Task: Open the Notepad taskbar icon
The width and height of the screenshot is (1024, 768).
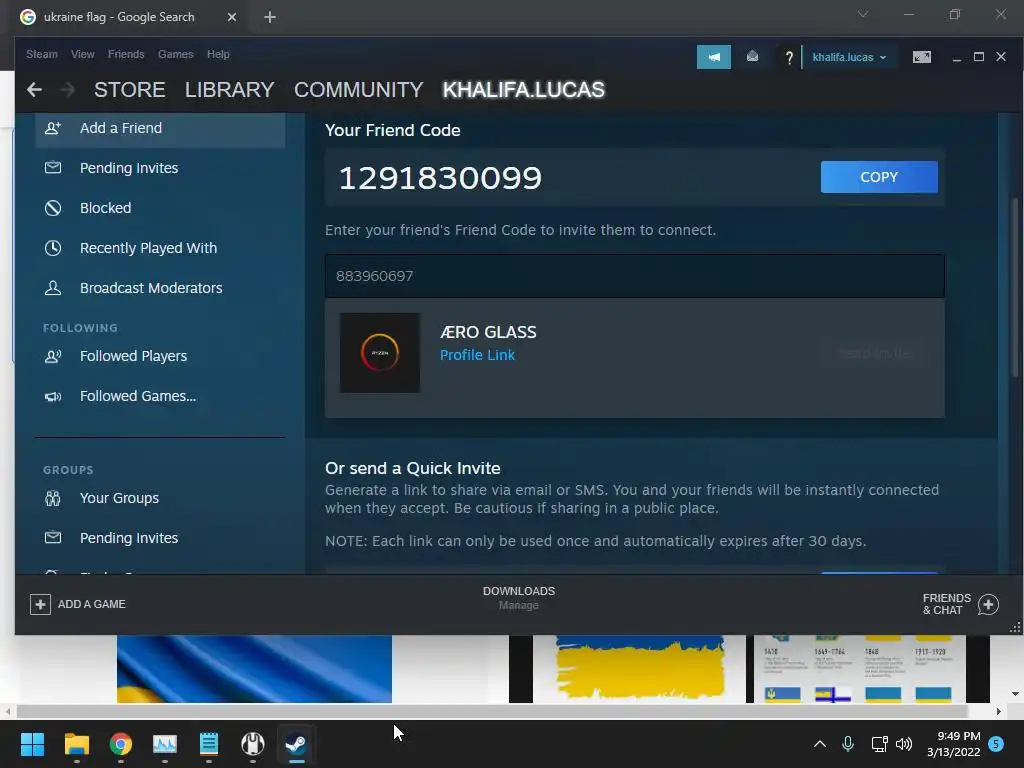Action: click(208, 744)
